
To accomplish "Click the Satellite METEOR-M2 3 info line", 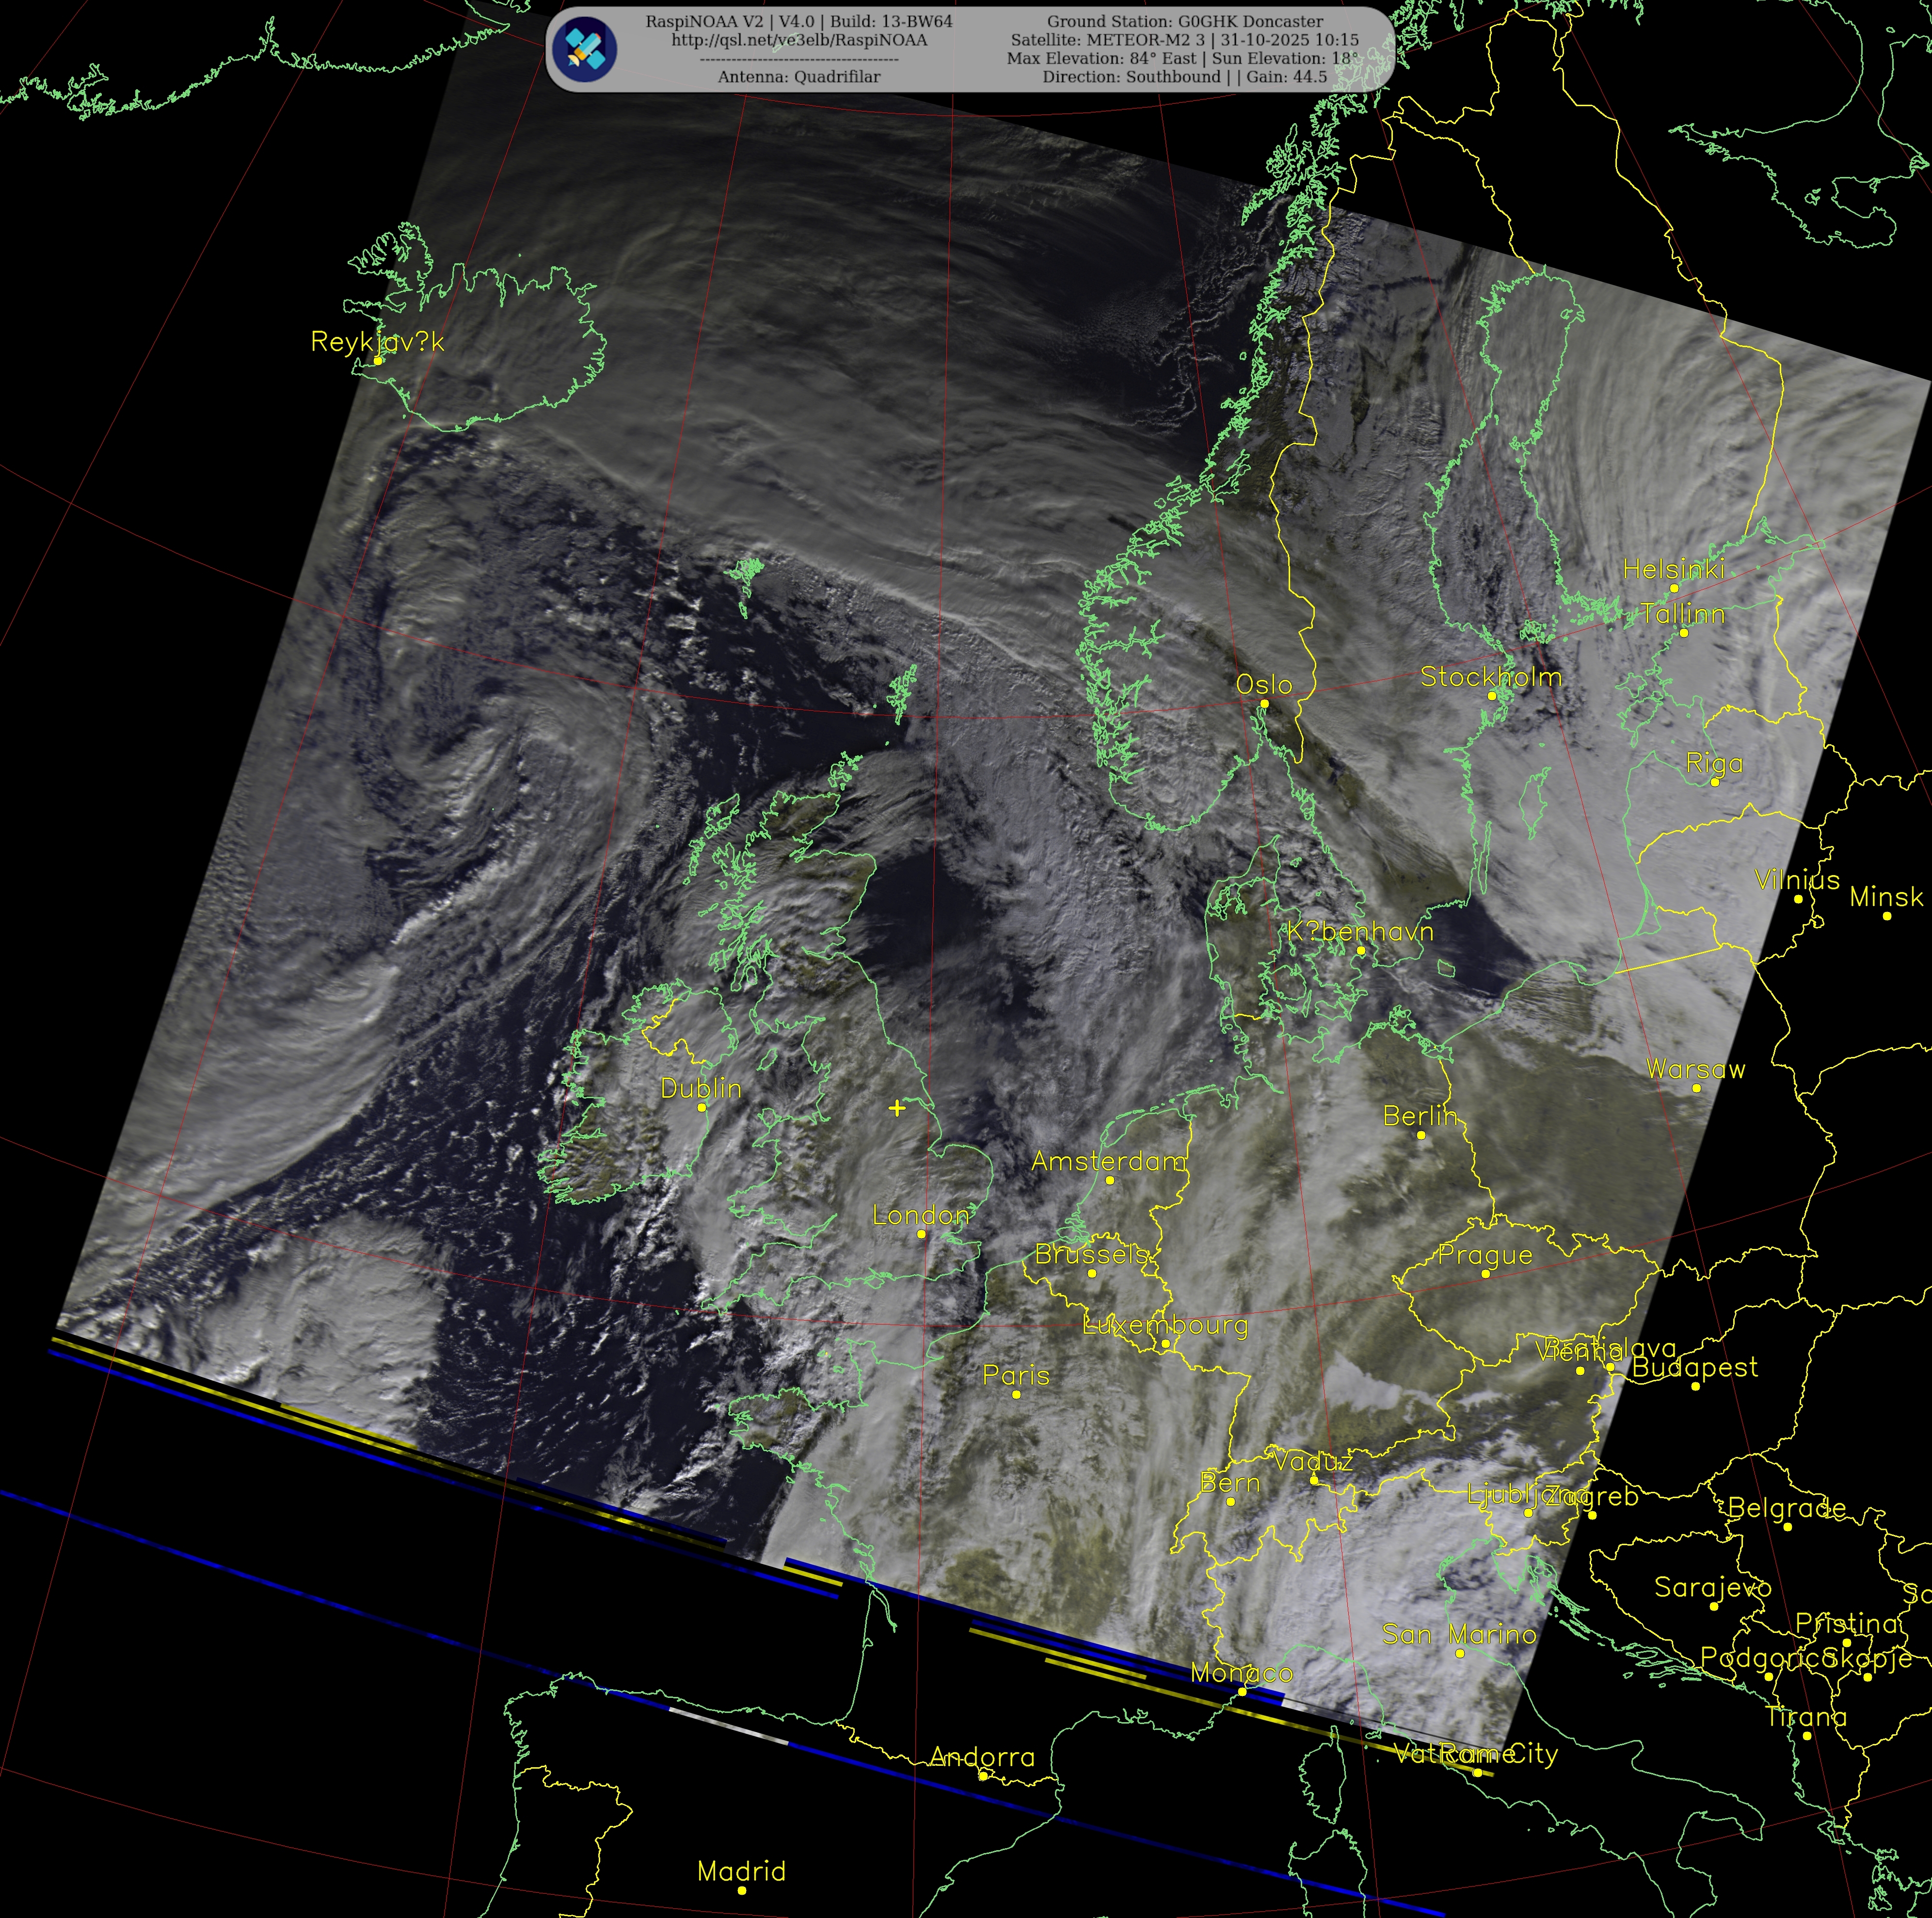I will (1184, 40).
